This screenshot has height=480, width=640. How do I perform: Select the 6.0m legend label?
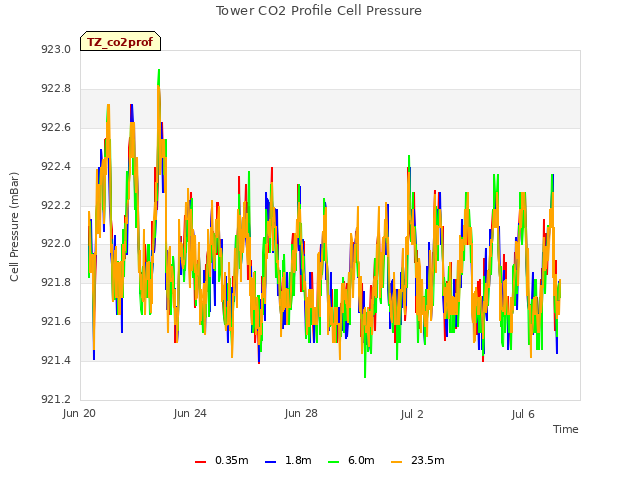(x=361, y=460)
